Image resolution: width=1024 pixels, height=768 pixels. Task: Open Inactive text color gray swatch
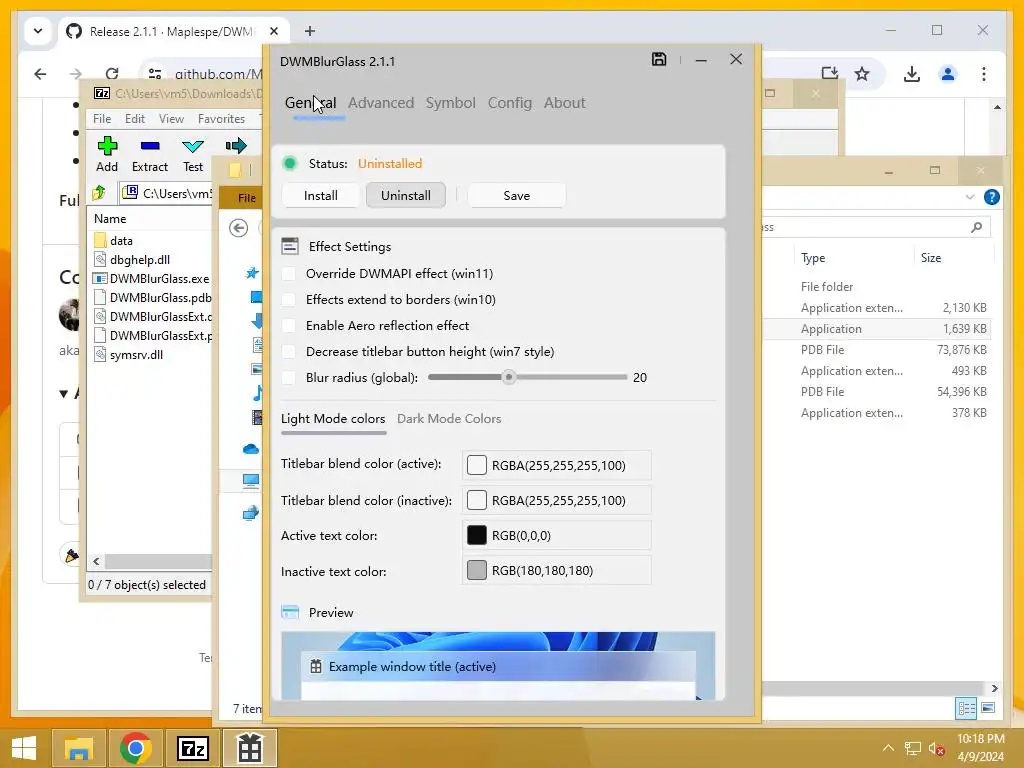[x=477, y=570]
